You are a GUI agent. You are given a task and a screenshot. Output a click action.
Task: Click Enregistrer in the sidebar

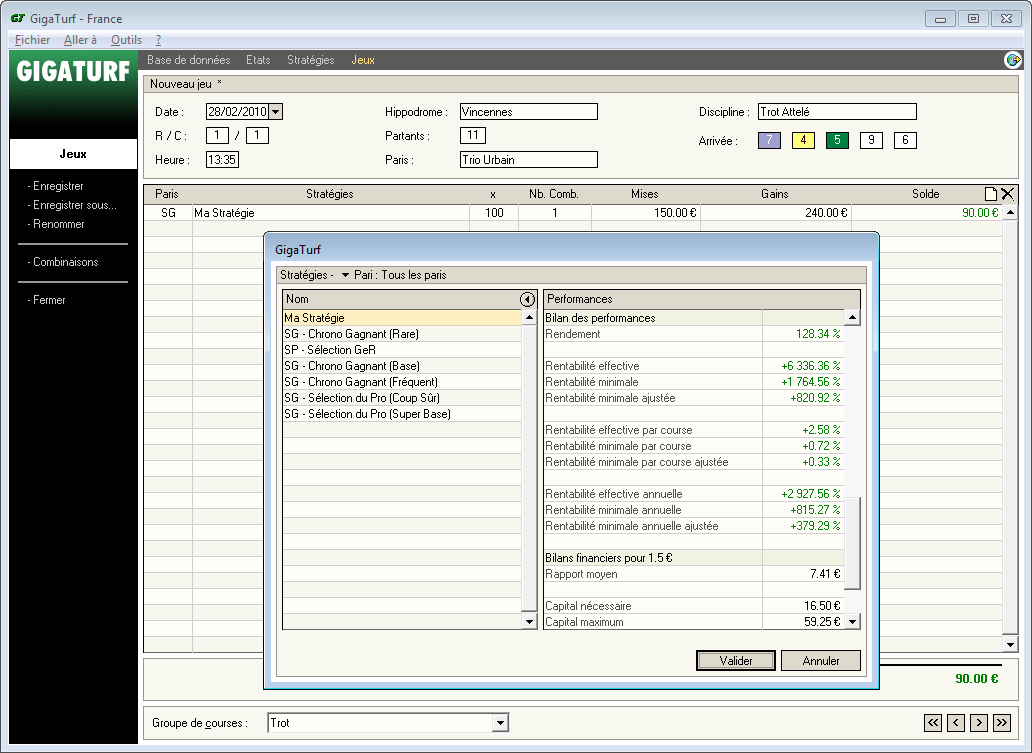56,186
